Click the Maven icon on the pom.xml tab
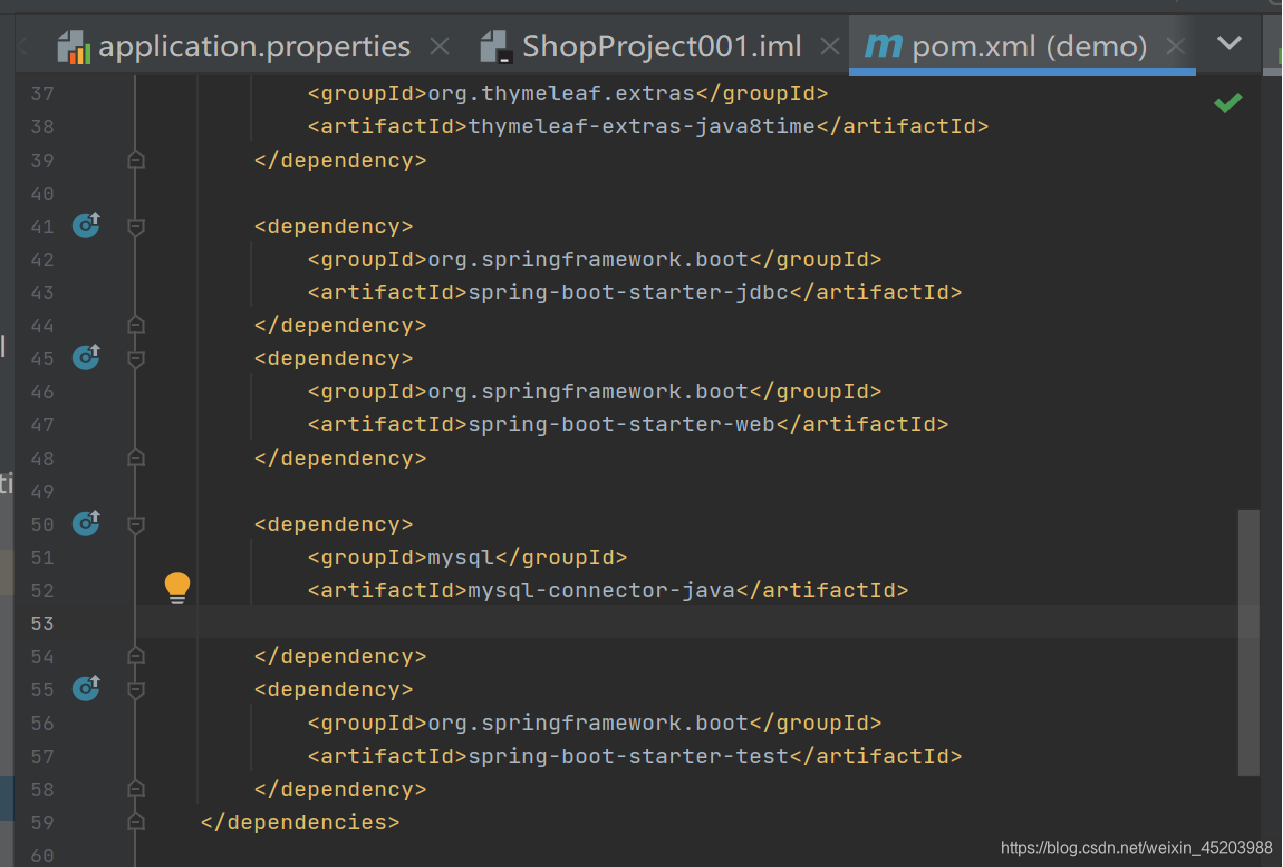1283x867 pixels. pyautogui.click(x=883, y=45)
